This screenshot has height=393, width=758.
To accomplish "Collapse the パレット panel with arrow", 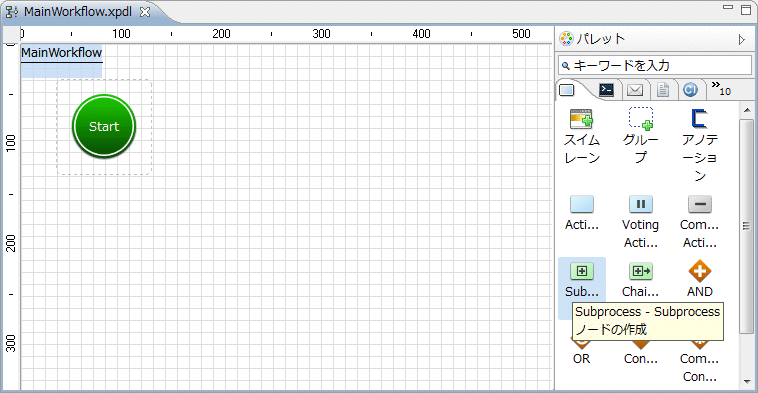I will click(x=742, y=40).
